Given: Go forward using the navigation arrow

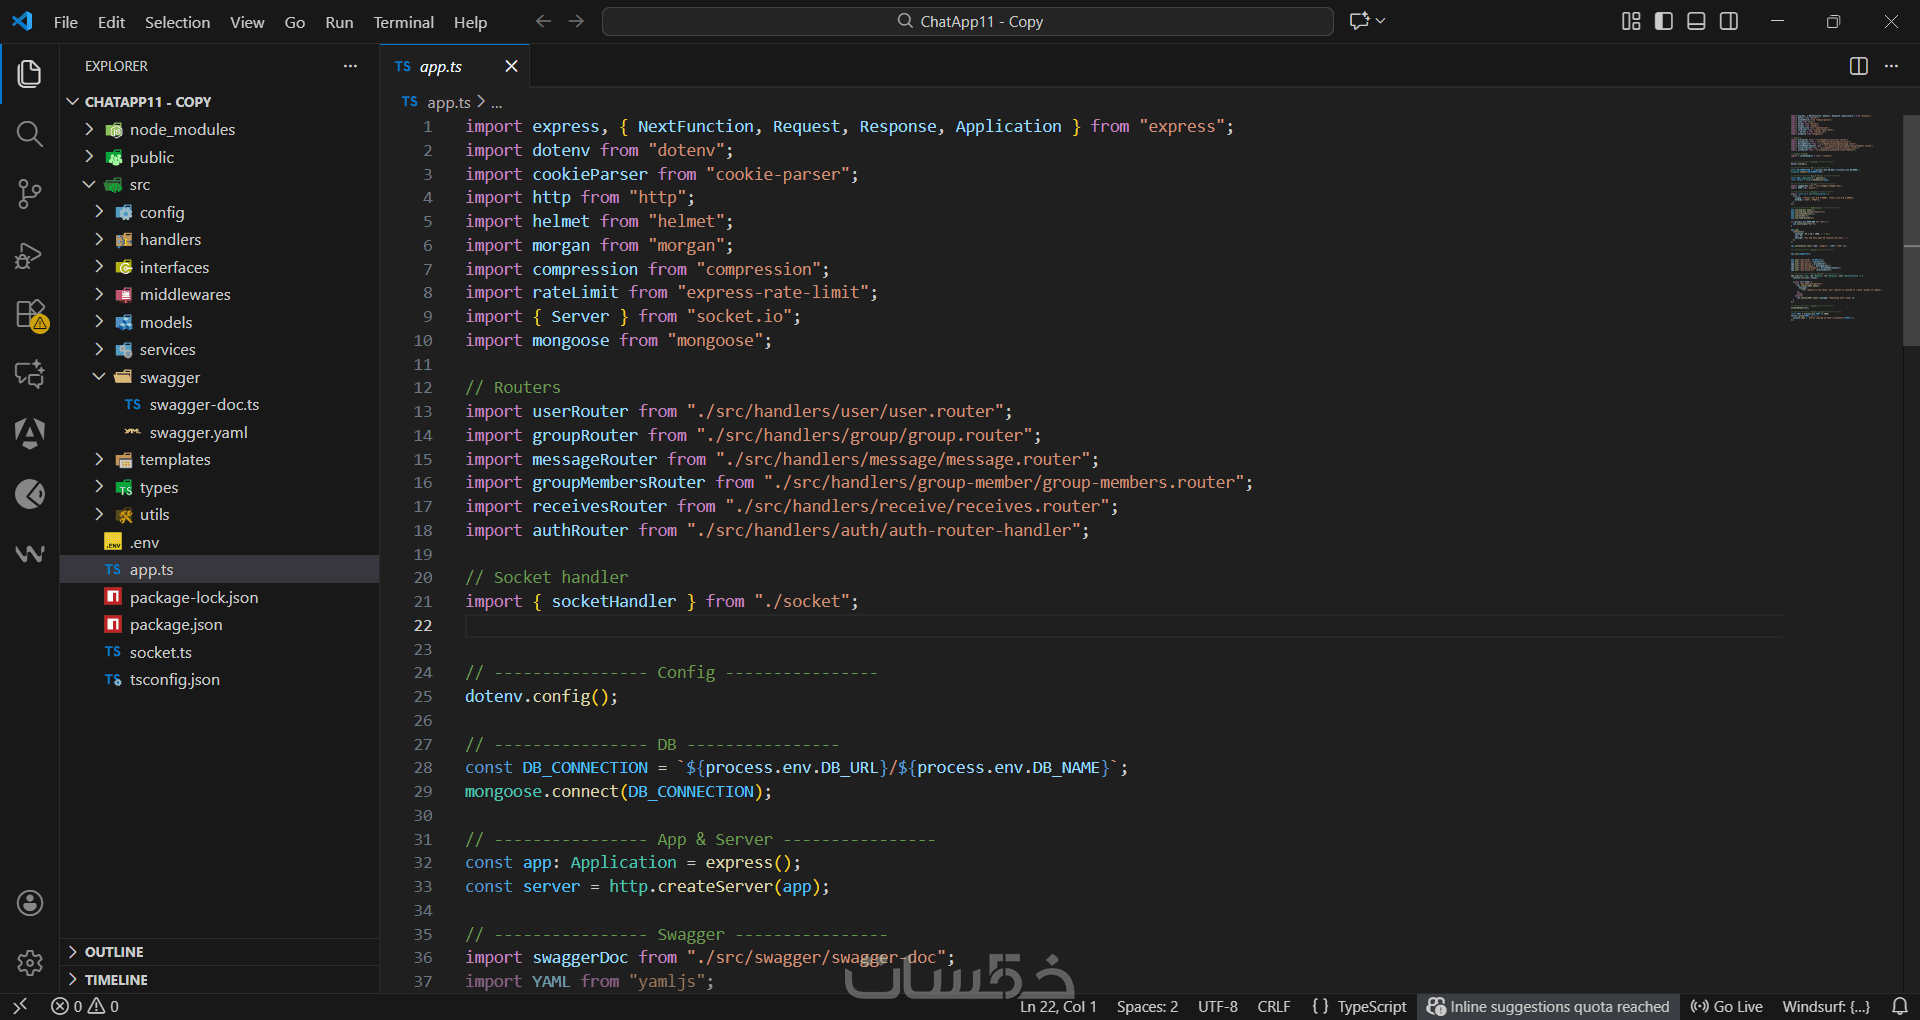Looking at the screenshot, I should click(x=576, y=21).
